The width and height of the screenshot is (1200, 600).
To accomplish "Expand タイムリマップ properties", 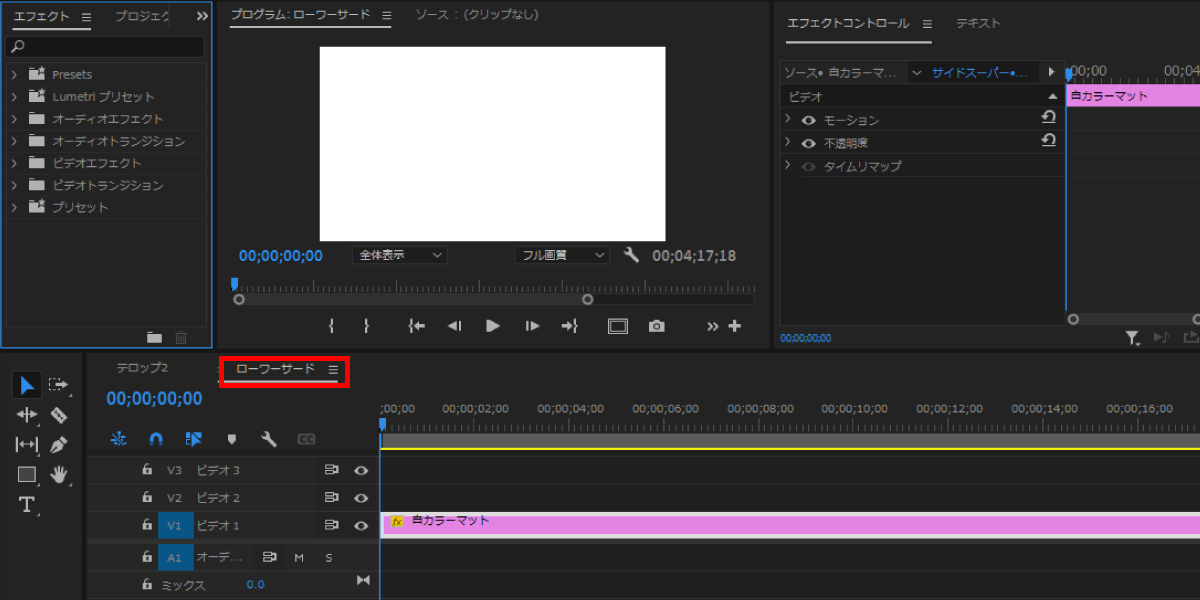I will (x=788, y=165).
